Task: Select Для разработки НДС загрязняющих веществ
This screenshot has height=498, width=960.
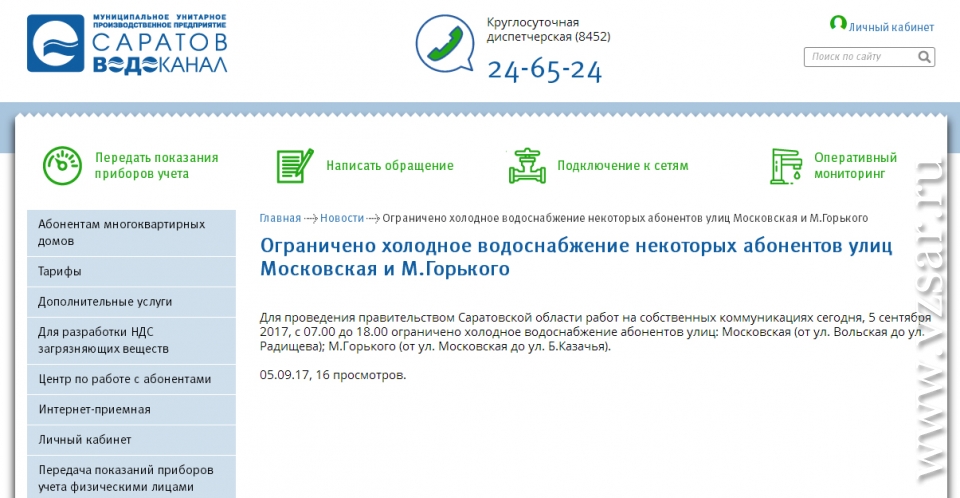Action: 131,341
